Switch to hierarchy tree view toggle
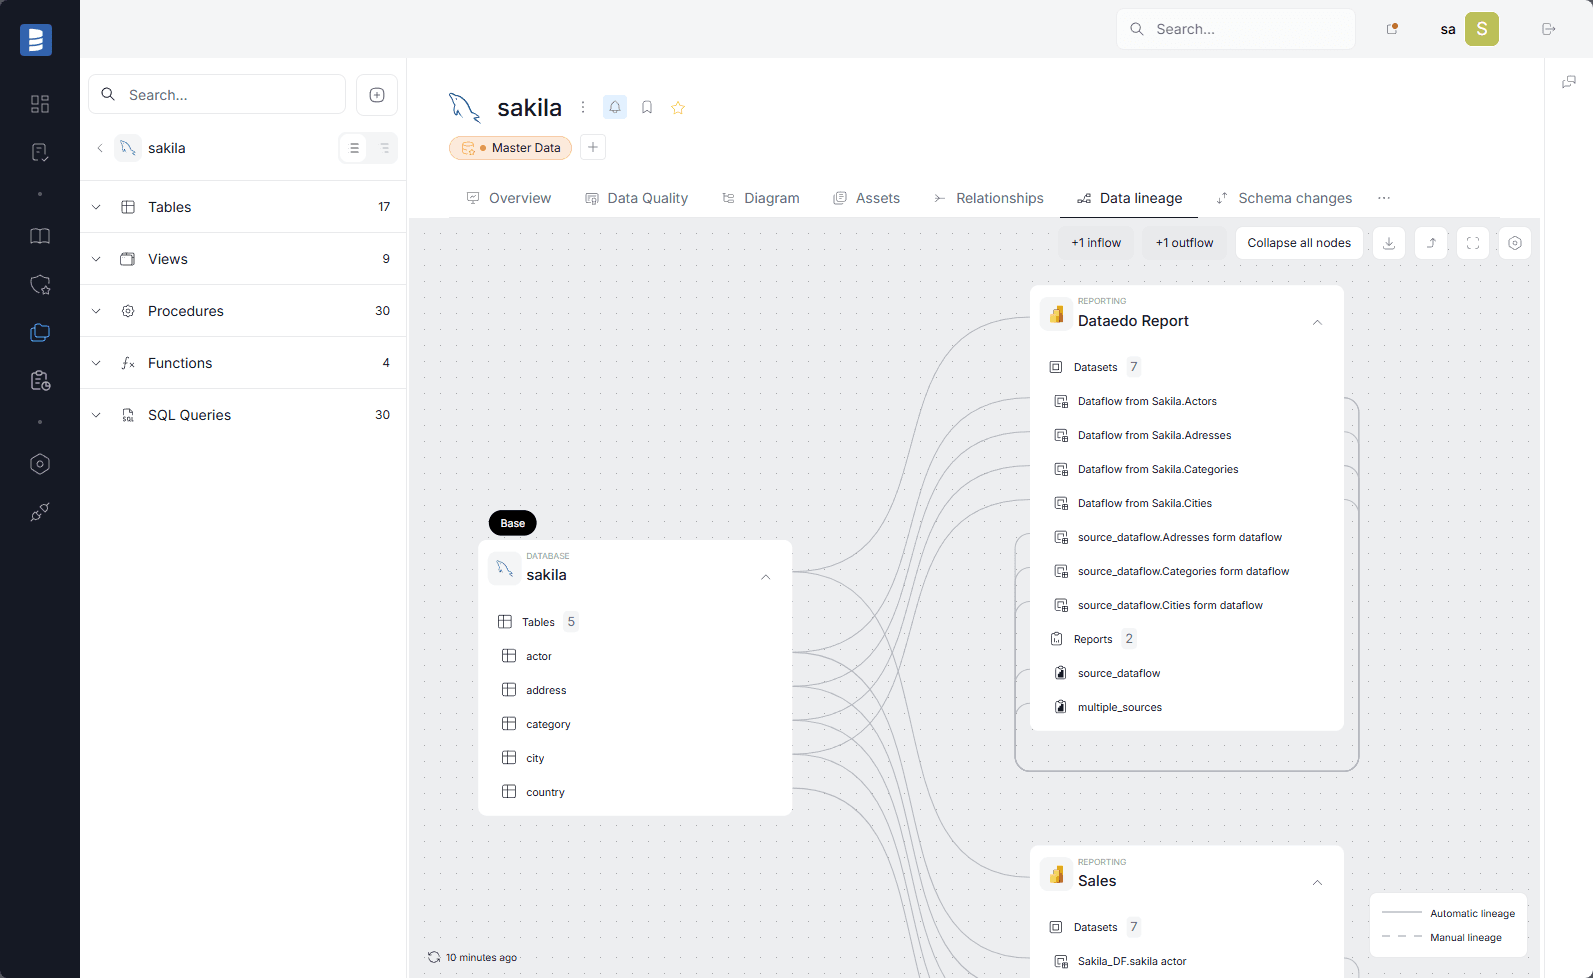Image resolution: width=1593 pixels, height=978 pixels. [x=384, y=148]
